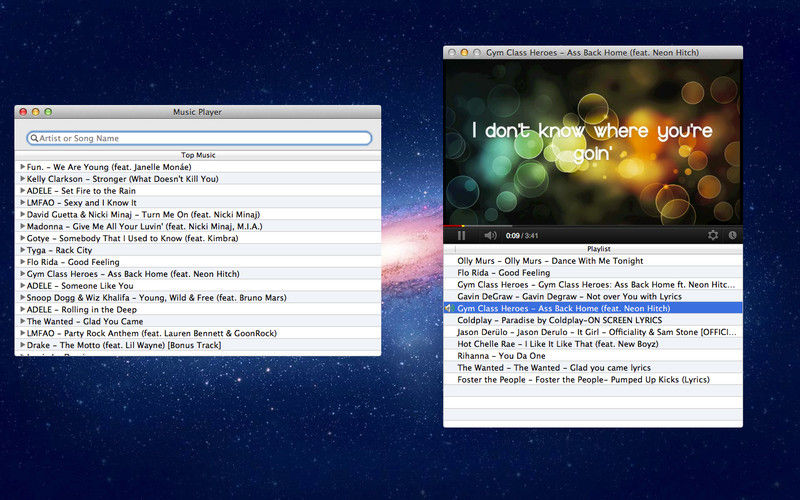Expand Gym Class Heroes row in Top Music
The height and width of the screenshot is (500, 800).
click(22, 273)
